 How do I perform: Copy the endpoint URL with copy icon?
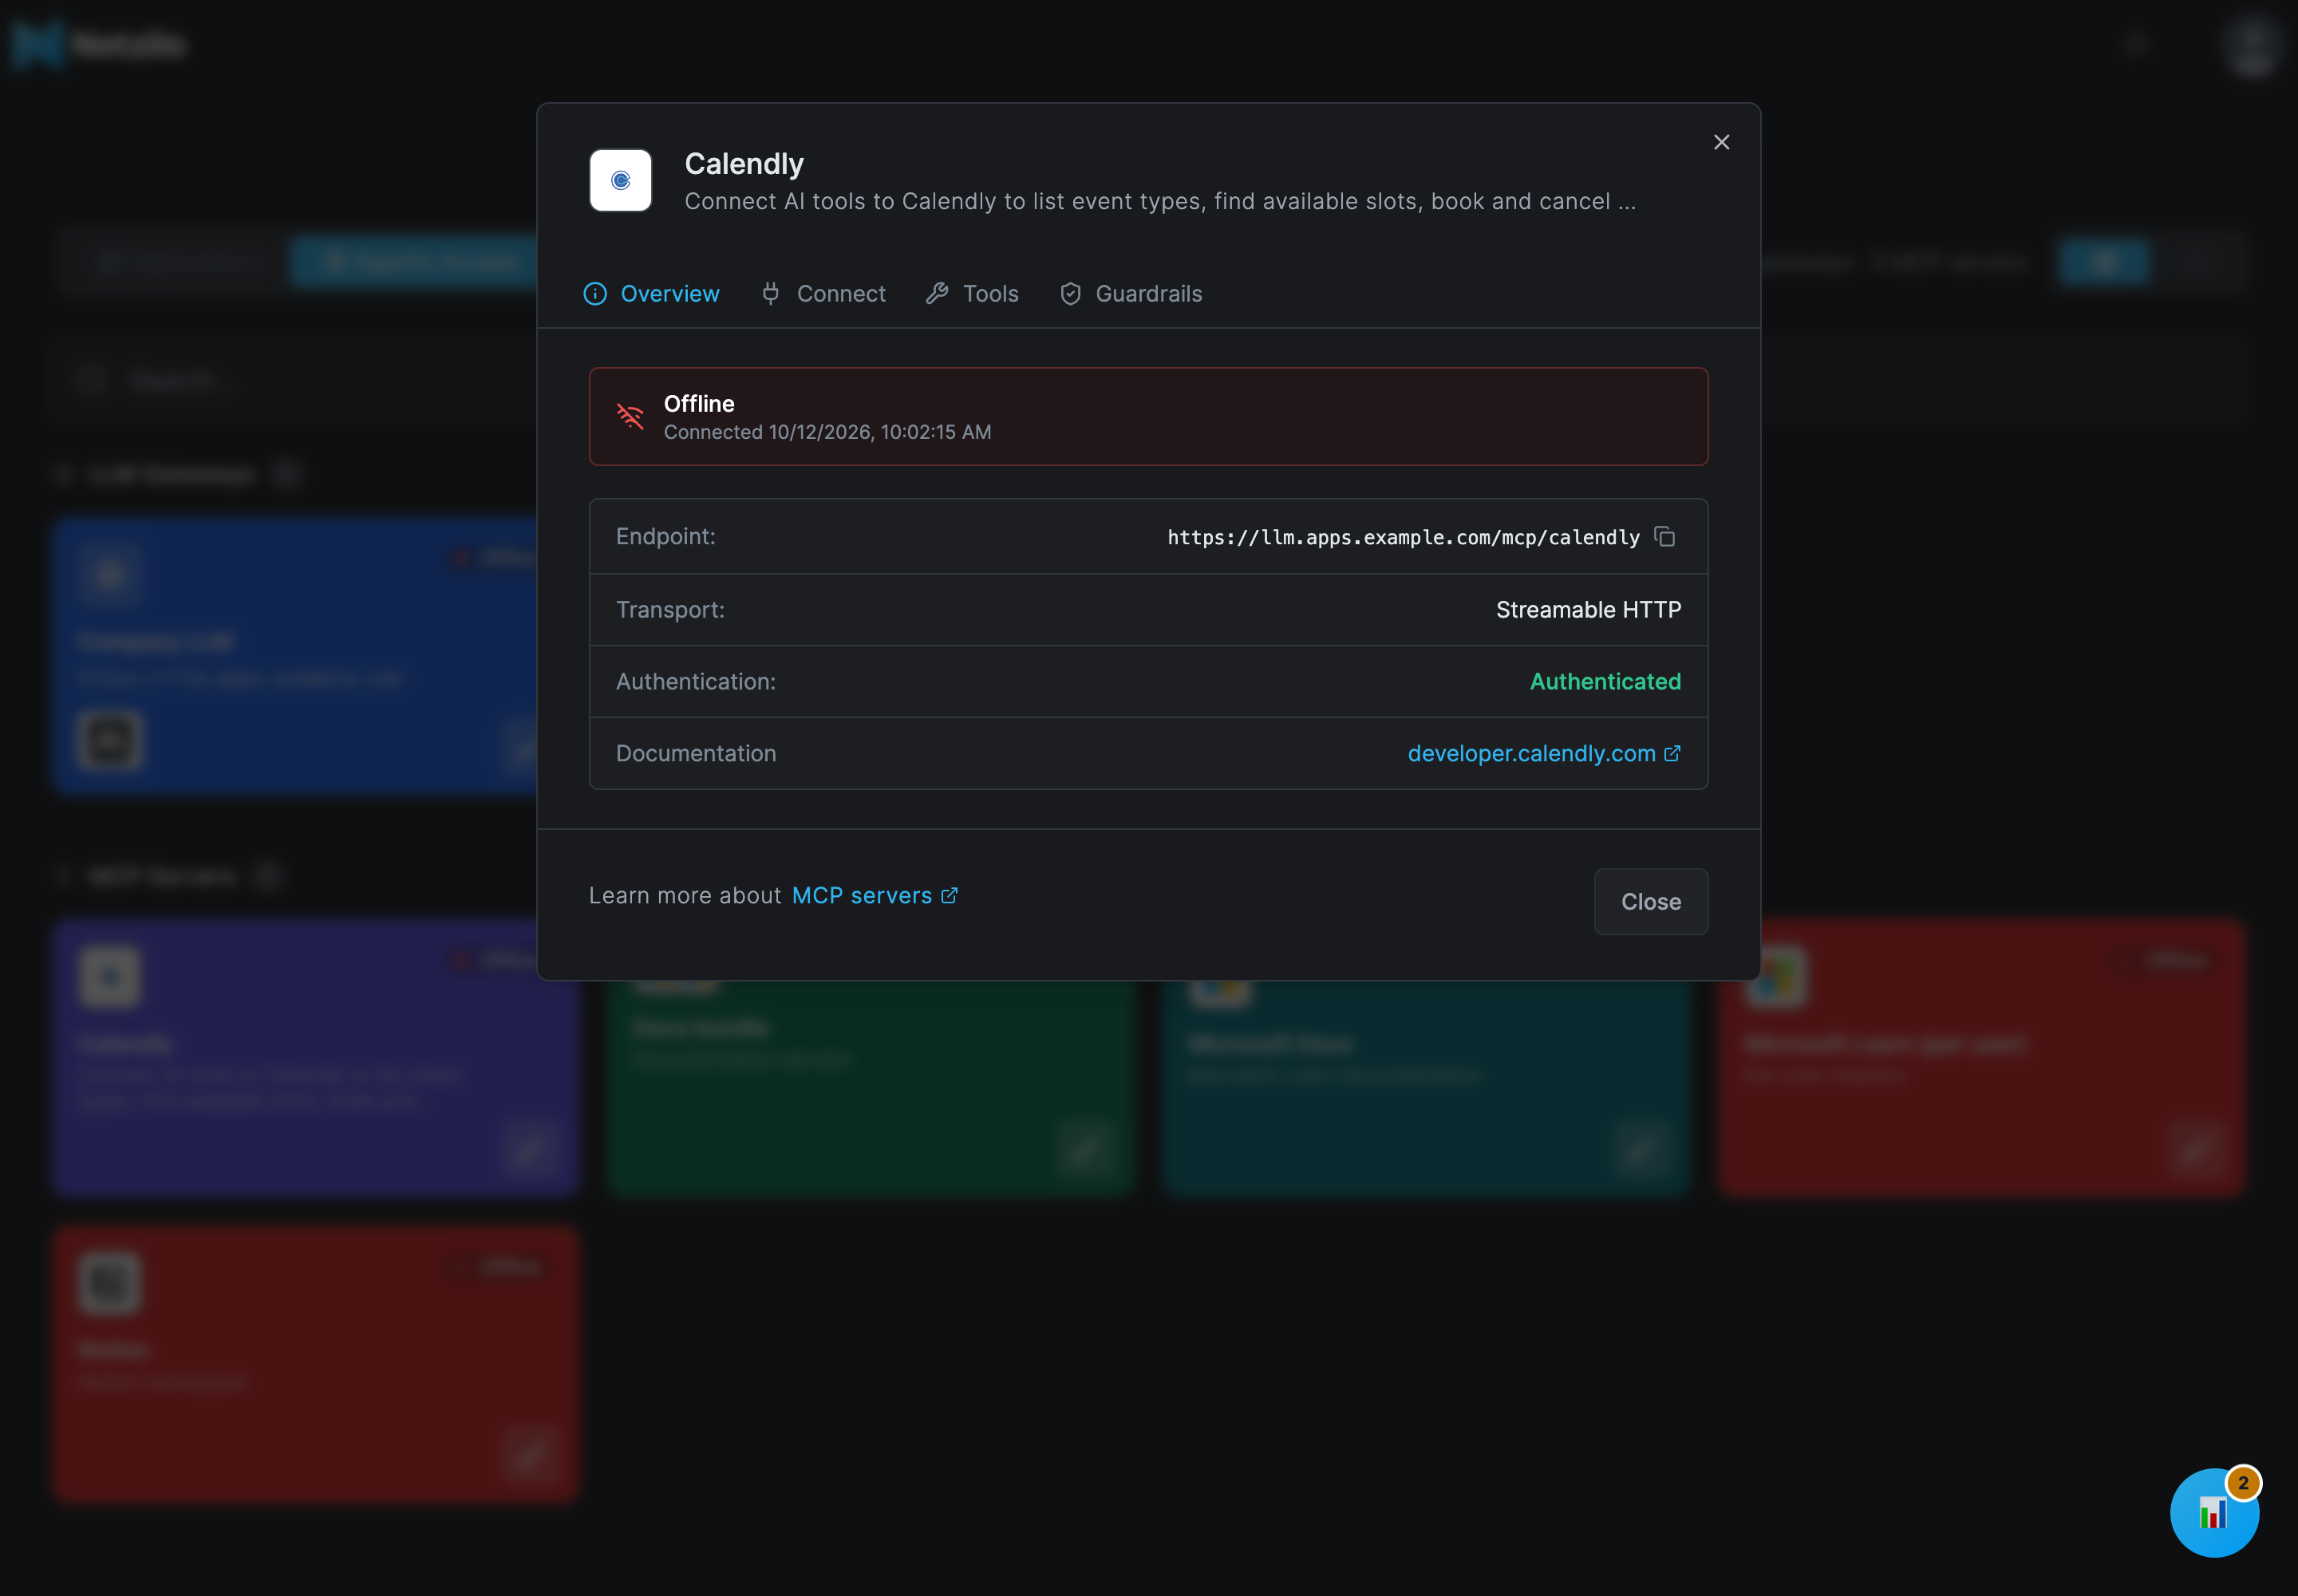point(1664,537)
